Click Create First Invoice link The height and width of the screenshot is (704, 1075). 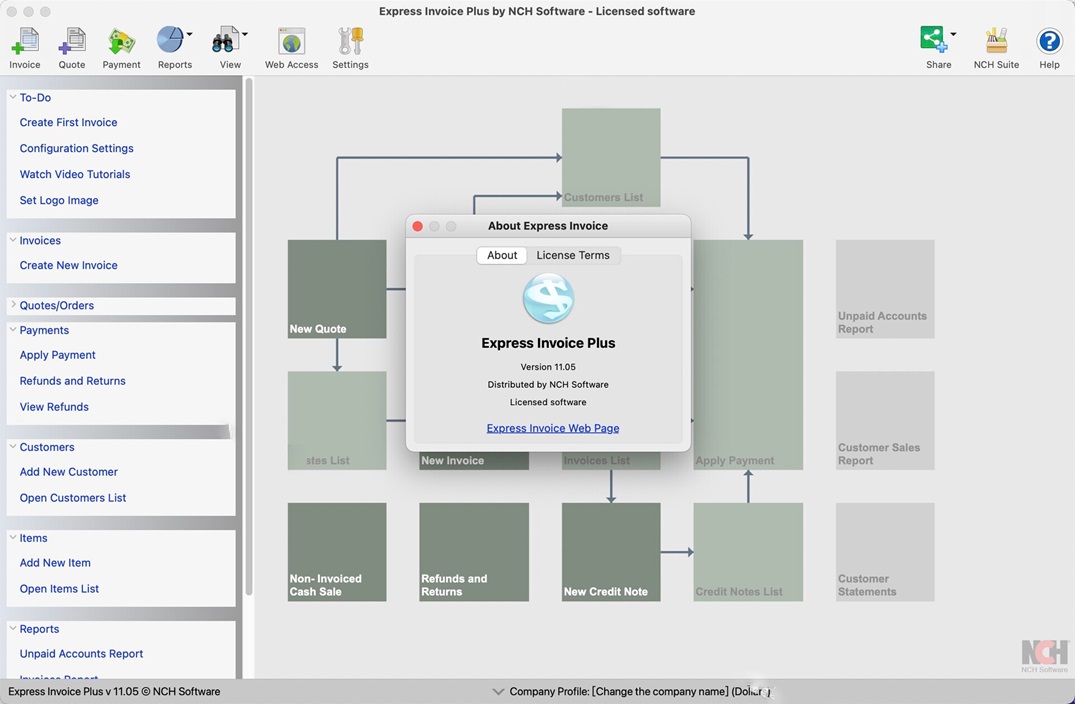tap(69, 122)
